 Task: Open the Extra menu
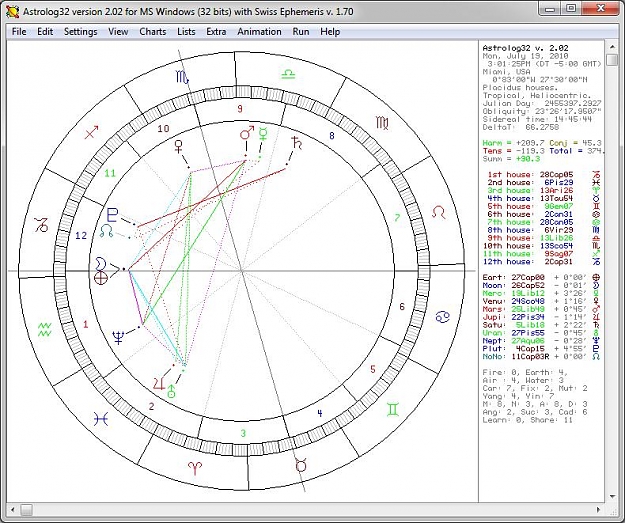pos(216,31)
